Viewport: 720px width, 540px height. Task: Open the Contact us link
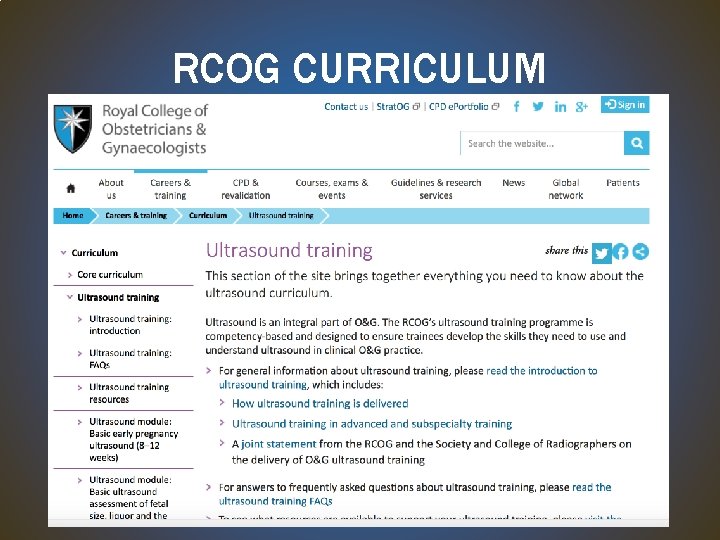click(346, 107)
